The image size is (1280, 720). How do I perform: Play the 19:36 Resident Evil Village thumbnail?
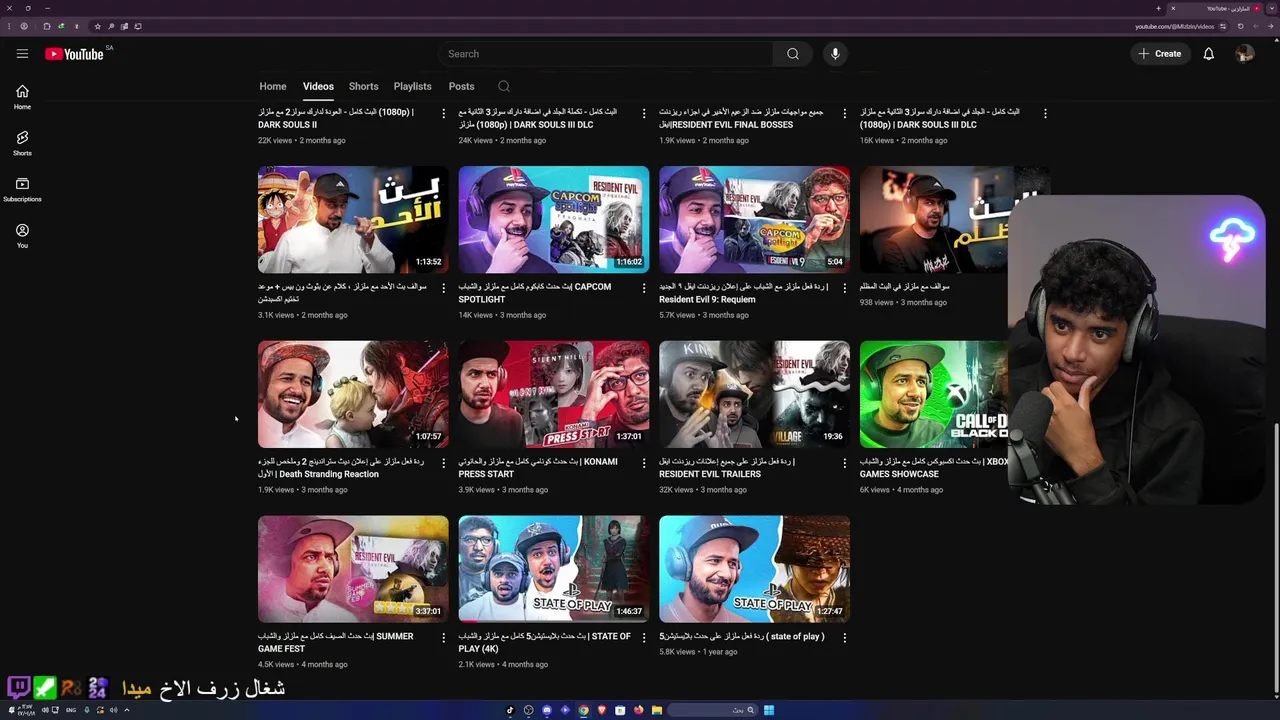pos(754,395)
